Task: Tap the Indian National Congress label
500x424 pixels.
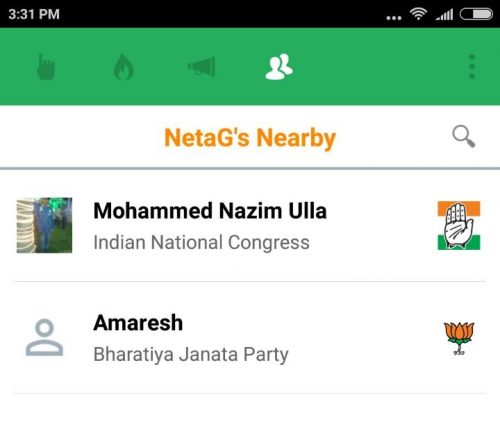Action: pos(201,242)
